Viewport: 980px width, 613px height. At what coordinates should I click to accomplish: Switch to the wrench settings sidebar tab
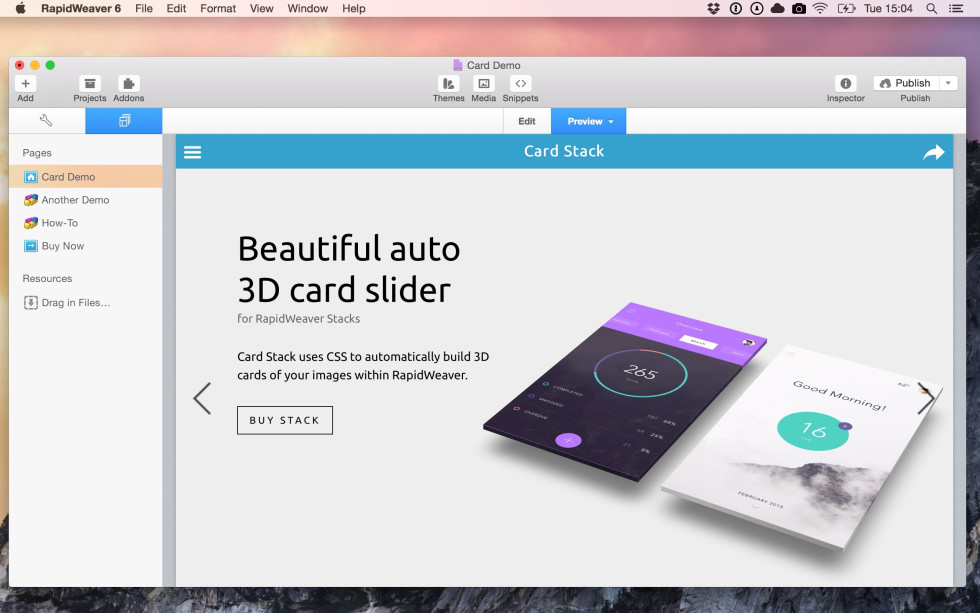[x=46, y=121]
